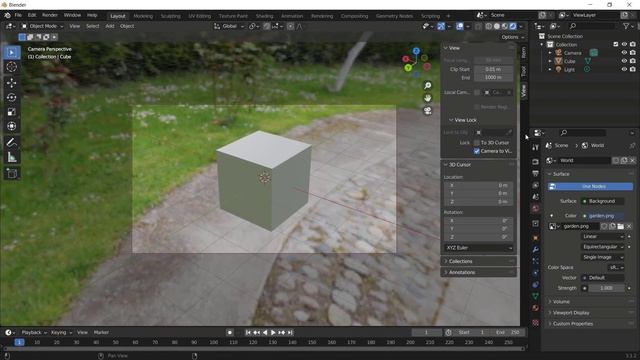Click the viewport zoom magnifier icon
This screenshot has height=360, width=640.
click(x=427, y=86)
